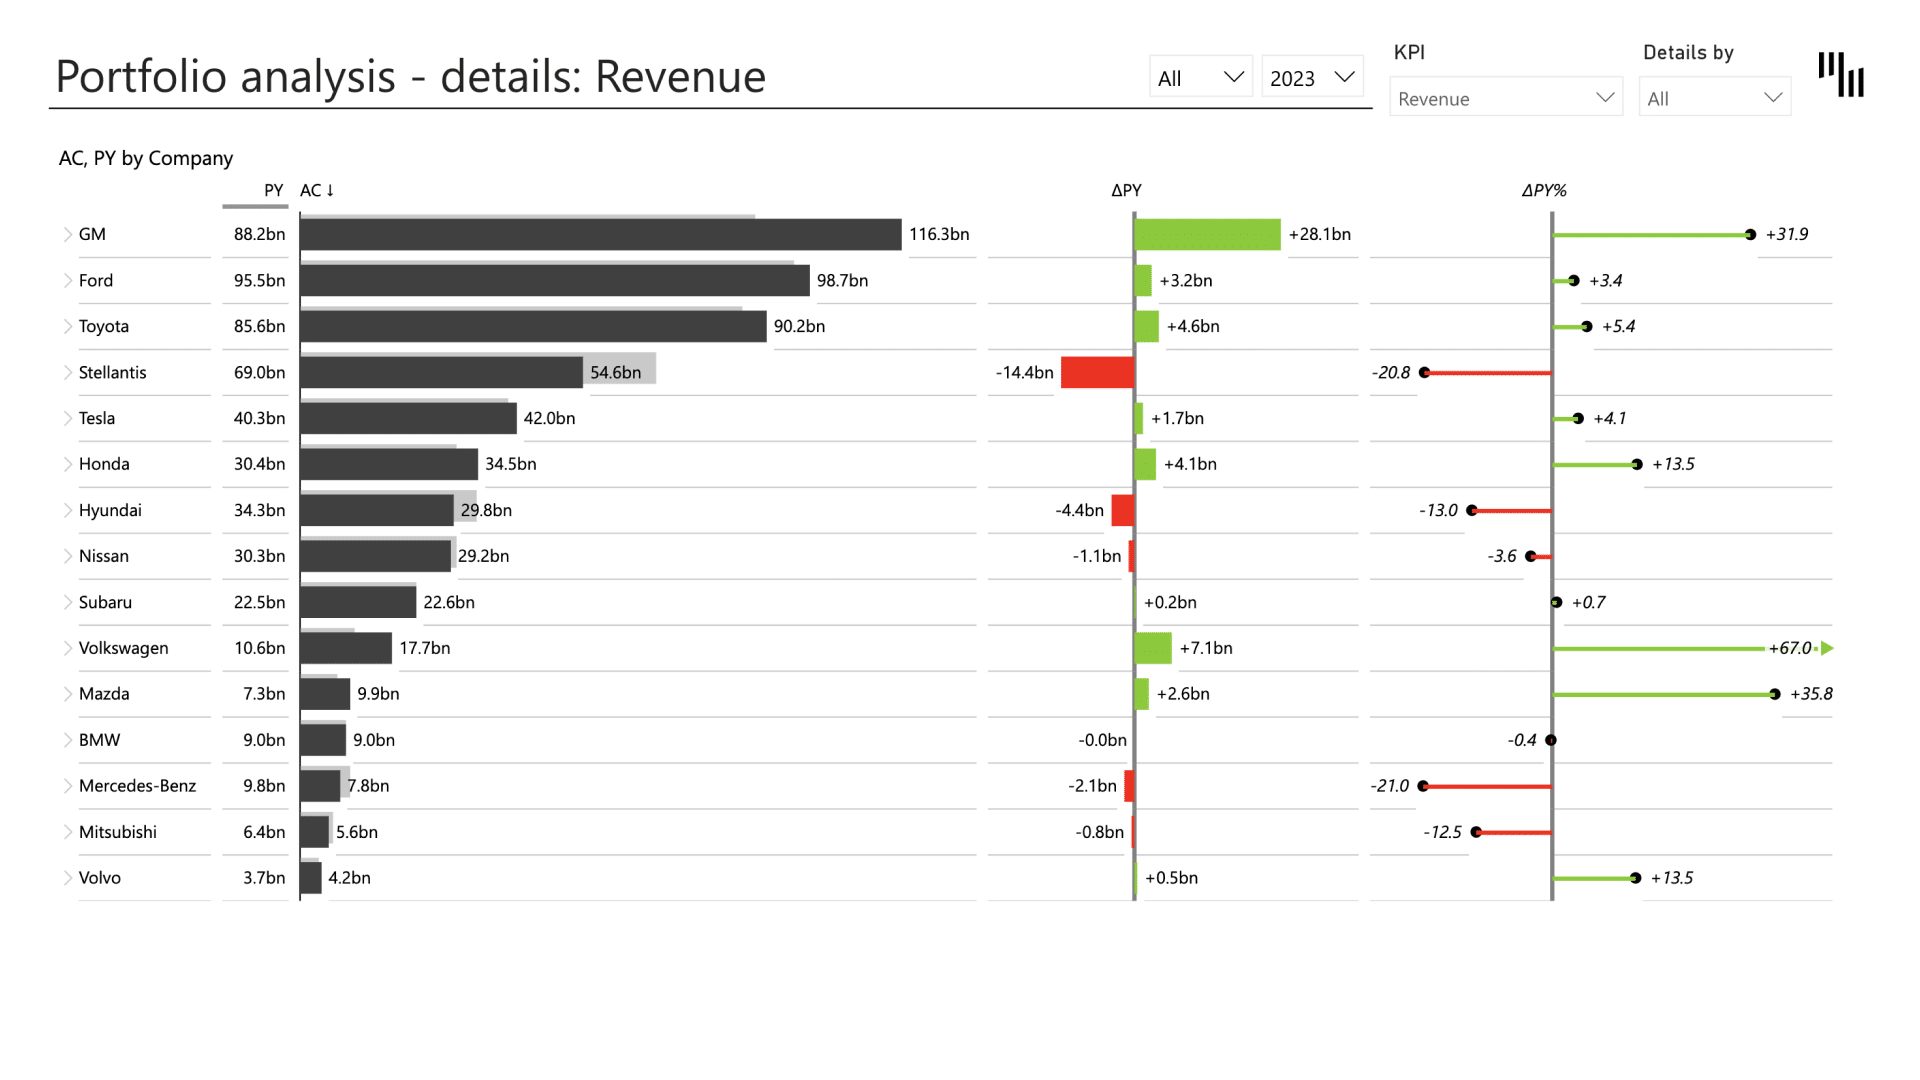
Task: Open the Details by dropdown set to All
Action: click(x=1714, y=96)
